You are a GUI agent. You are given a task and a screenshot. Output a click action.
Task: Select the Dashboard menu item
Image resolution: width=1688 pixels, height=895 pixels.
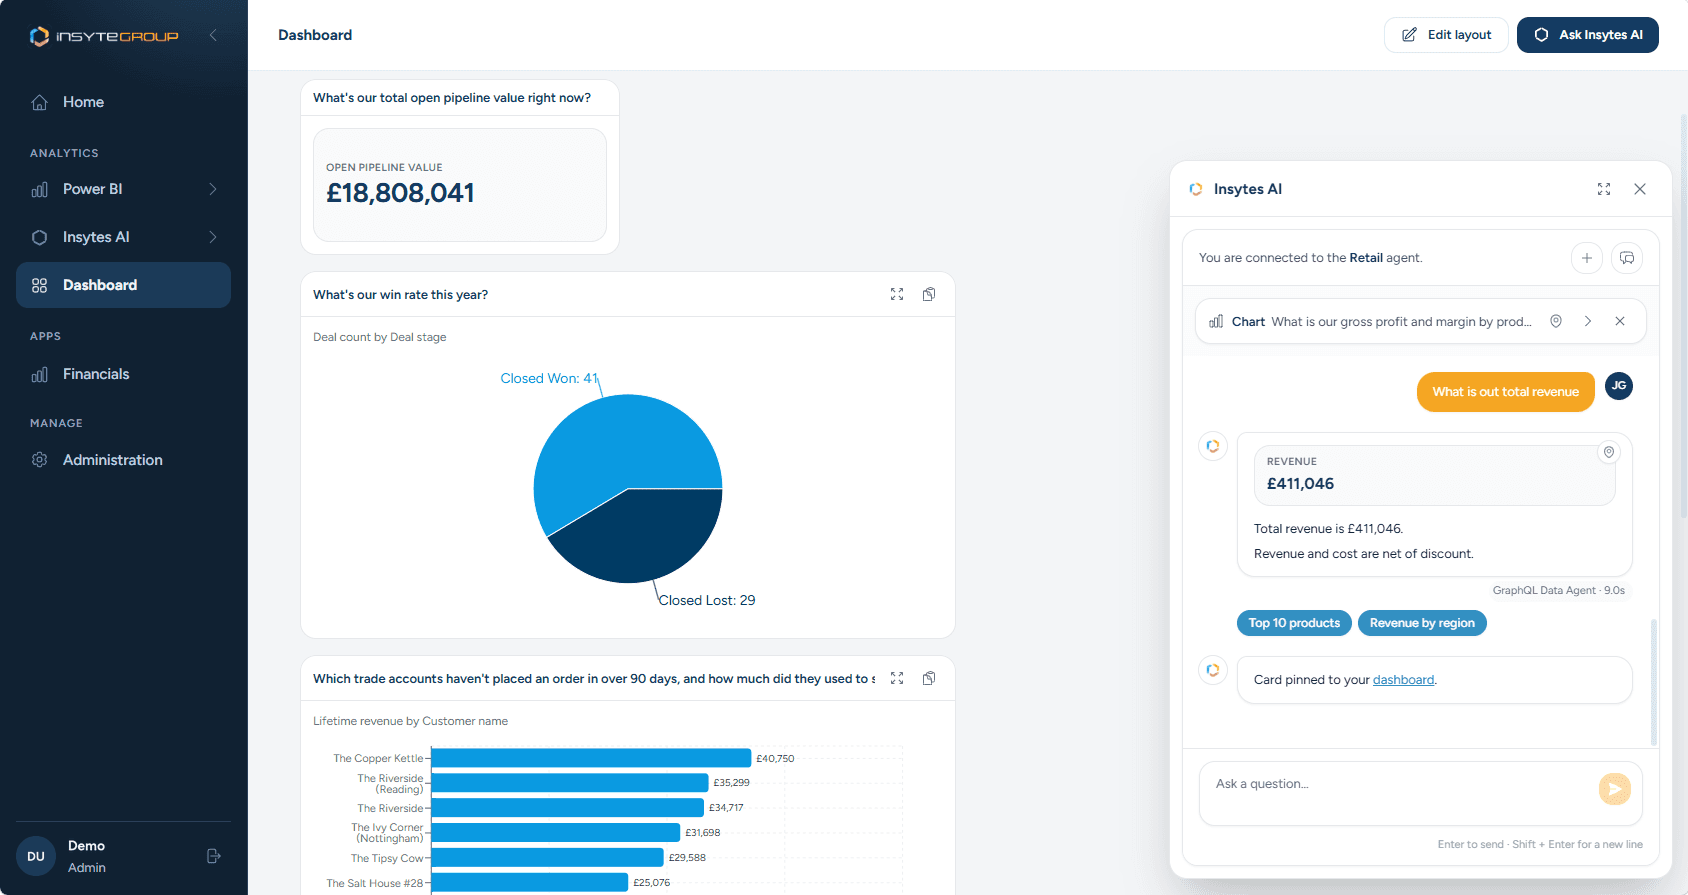[123, 285]
